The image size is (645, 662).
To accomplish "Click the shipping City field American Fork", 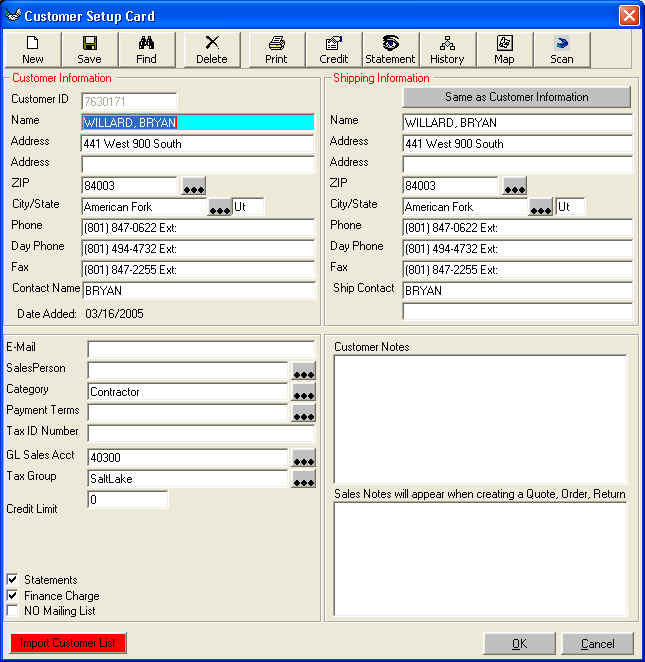I will pyautogui.click(x=465, y=207).
